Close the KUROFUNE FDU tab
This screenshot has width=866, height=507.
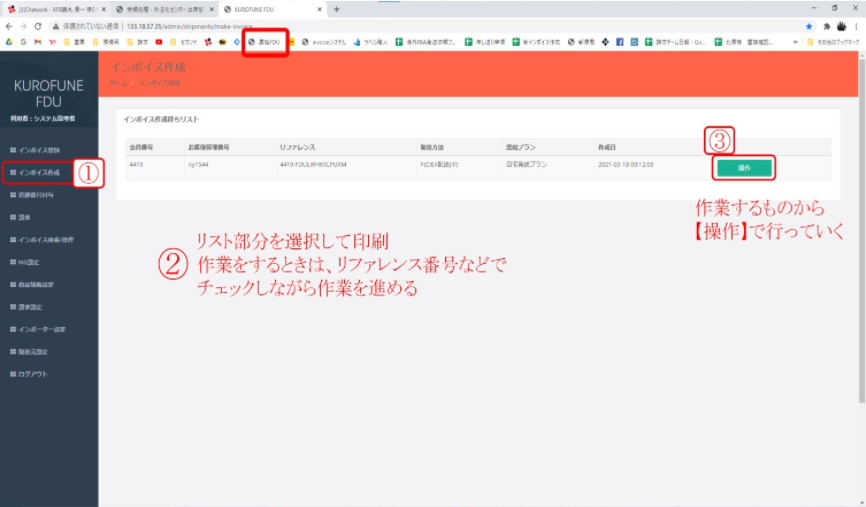[x=319, y=9]
